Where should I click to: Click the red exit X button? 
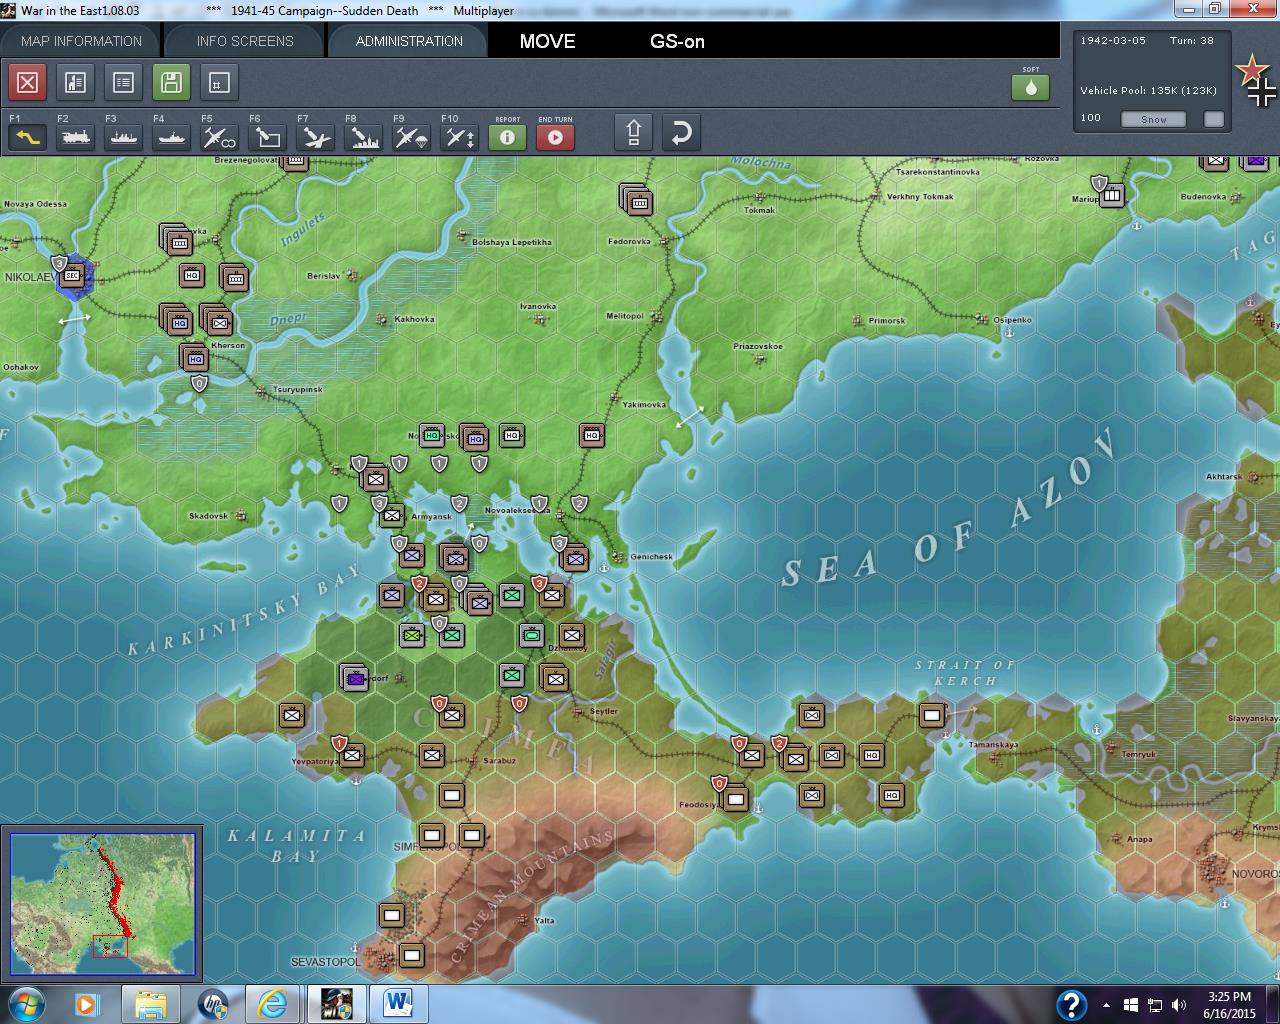pos(27,83)
